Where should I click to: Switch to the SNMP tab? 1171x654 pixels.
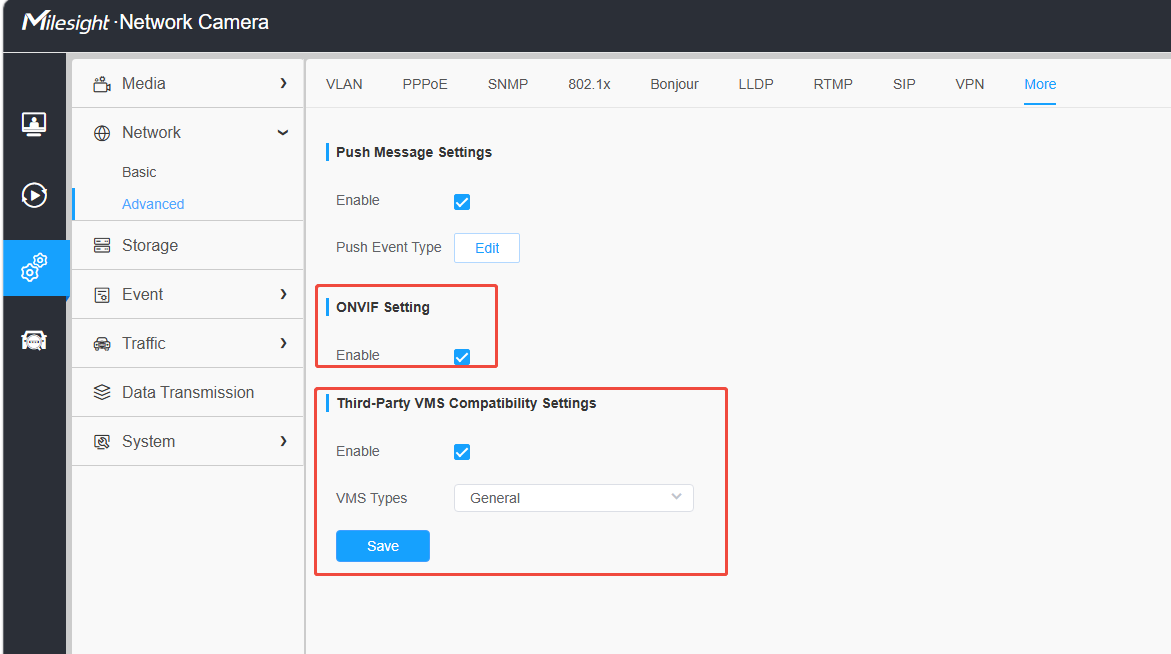tap(508, 84)
